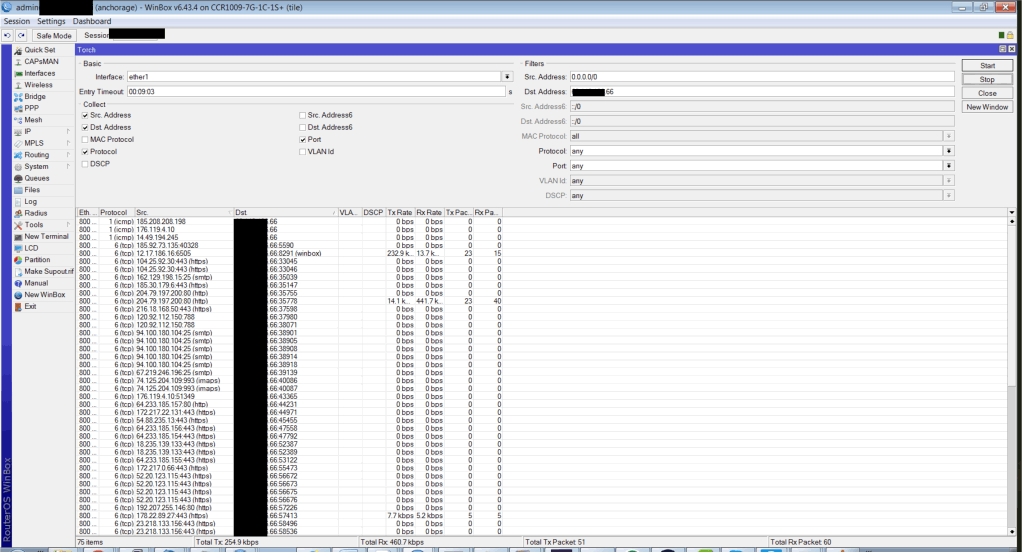Screen dimensions: 1022x552
Task: Enable DSCP collect checkbox
Action: click(85, 164)
